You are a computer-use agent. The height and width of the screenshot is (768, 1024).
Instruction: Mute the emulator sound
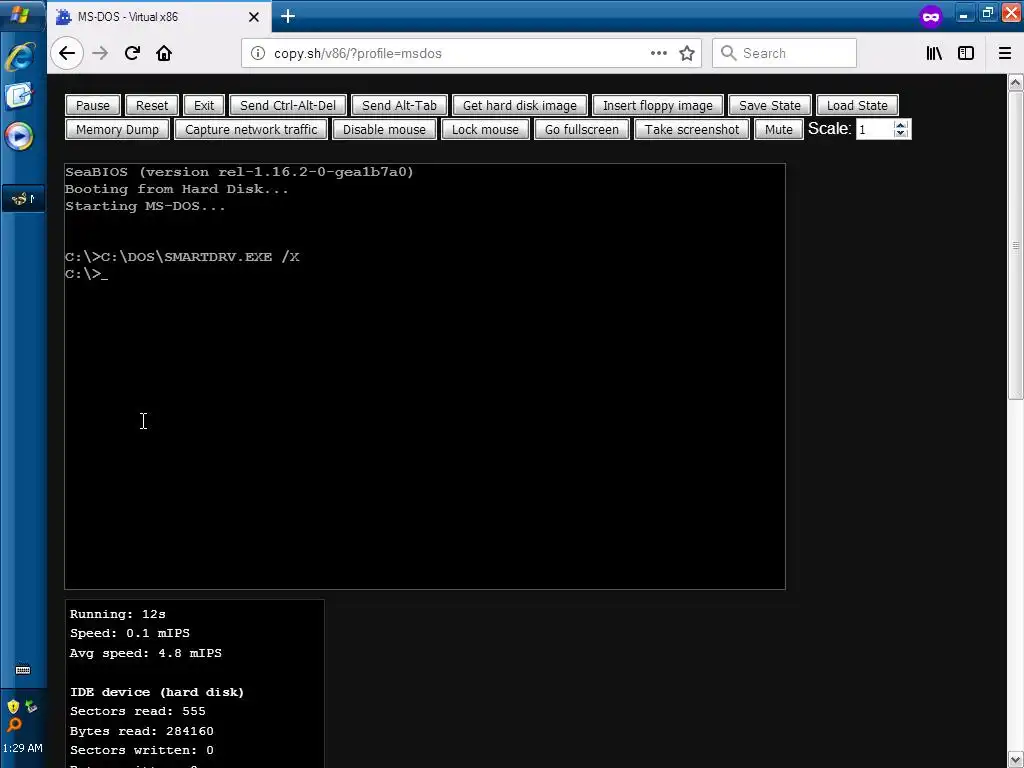pos(778,129)
